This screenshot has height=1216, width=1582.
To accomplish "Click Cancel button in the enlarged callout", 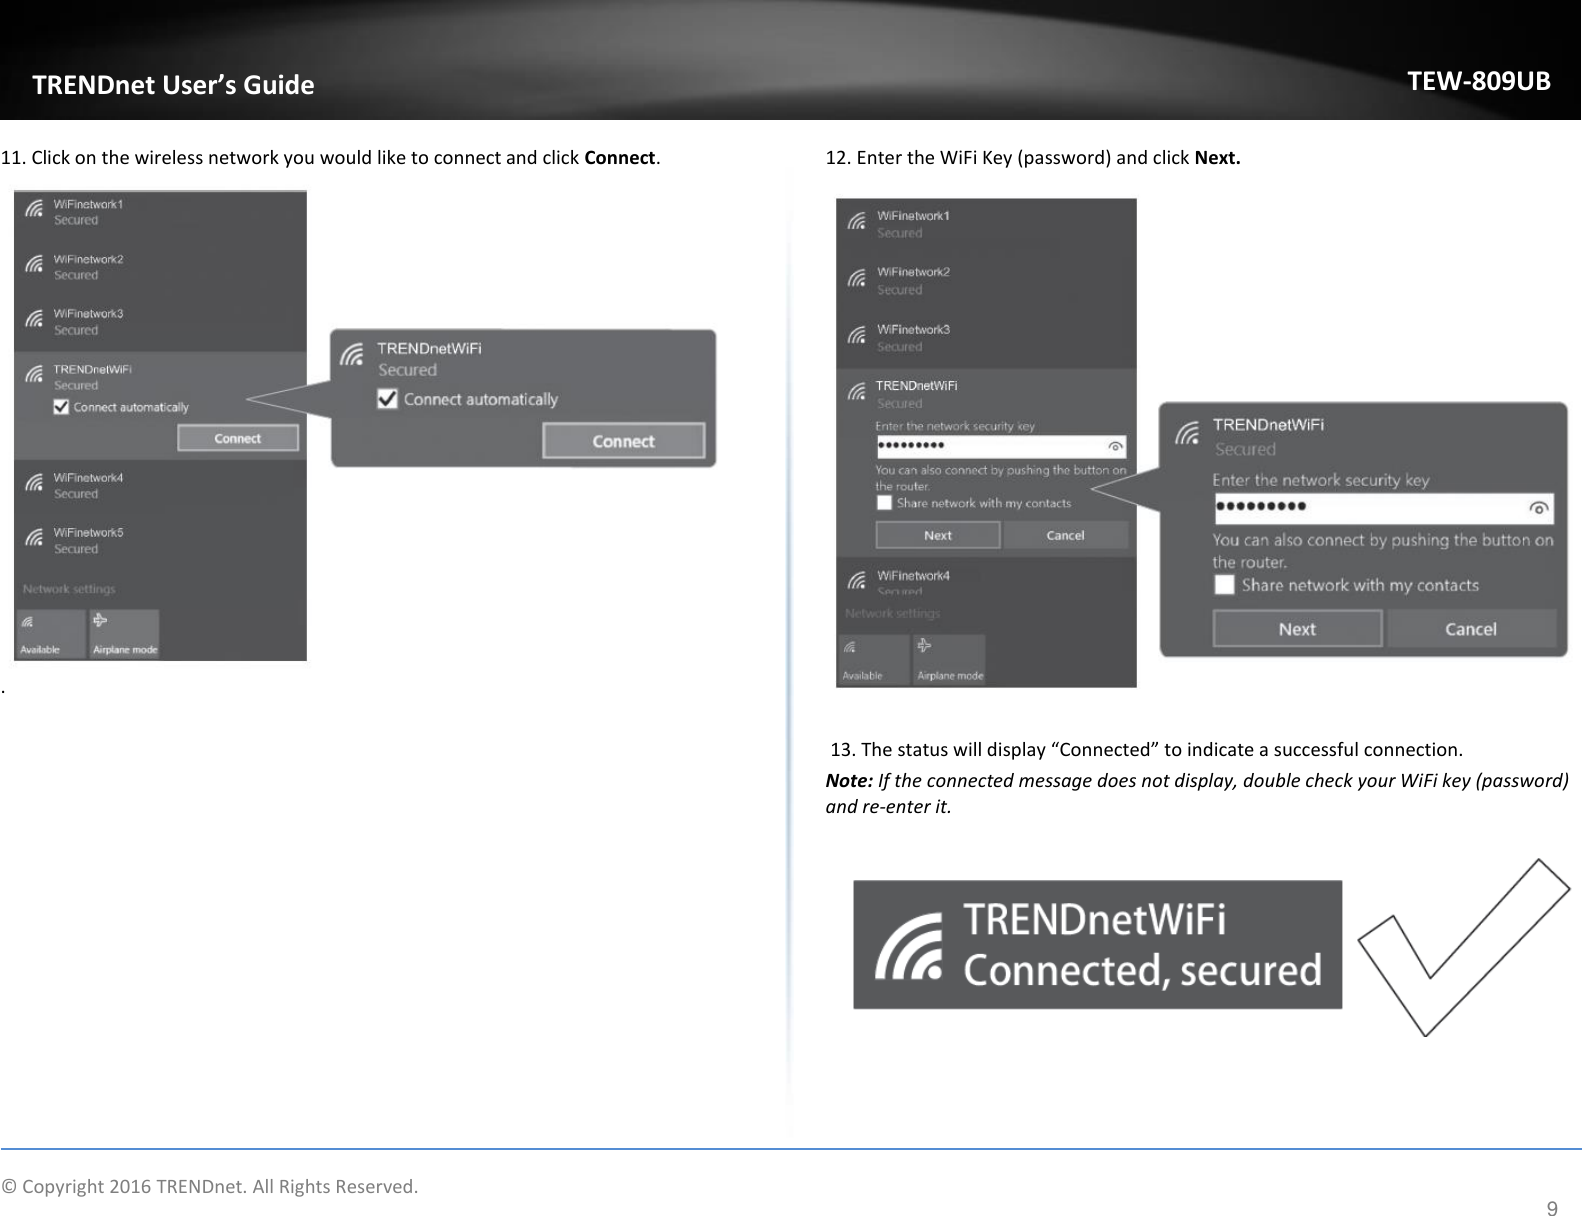I will tap(1471, 629).
